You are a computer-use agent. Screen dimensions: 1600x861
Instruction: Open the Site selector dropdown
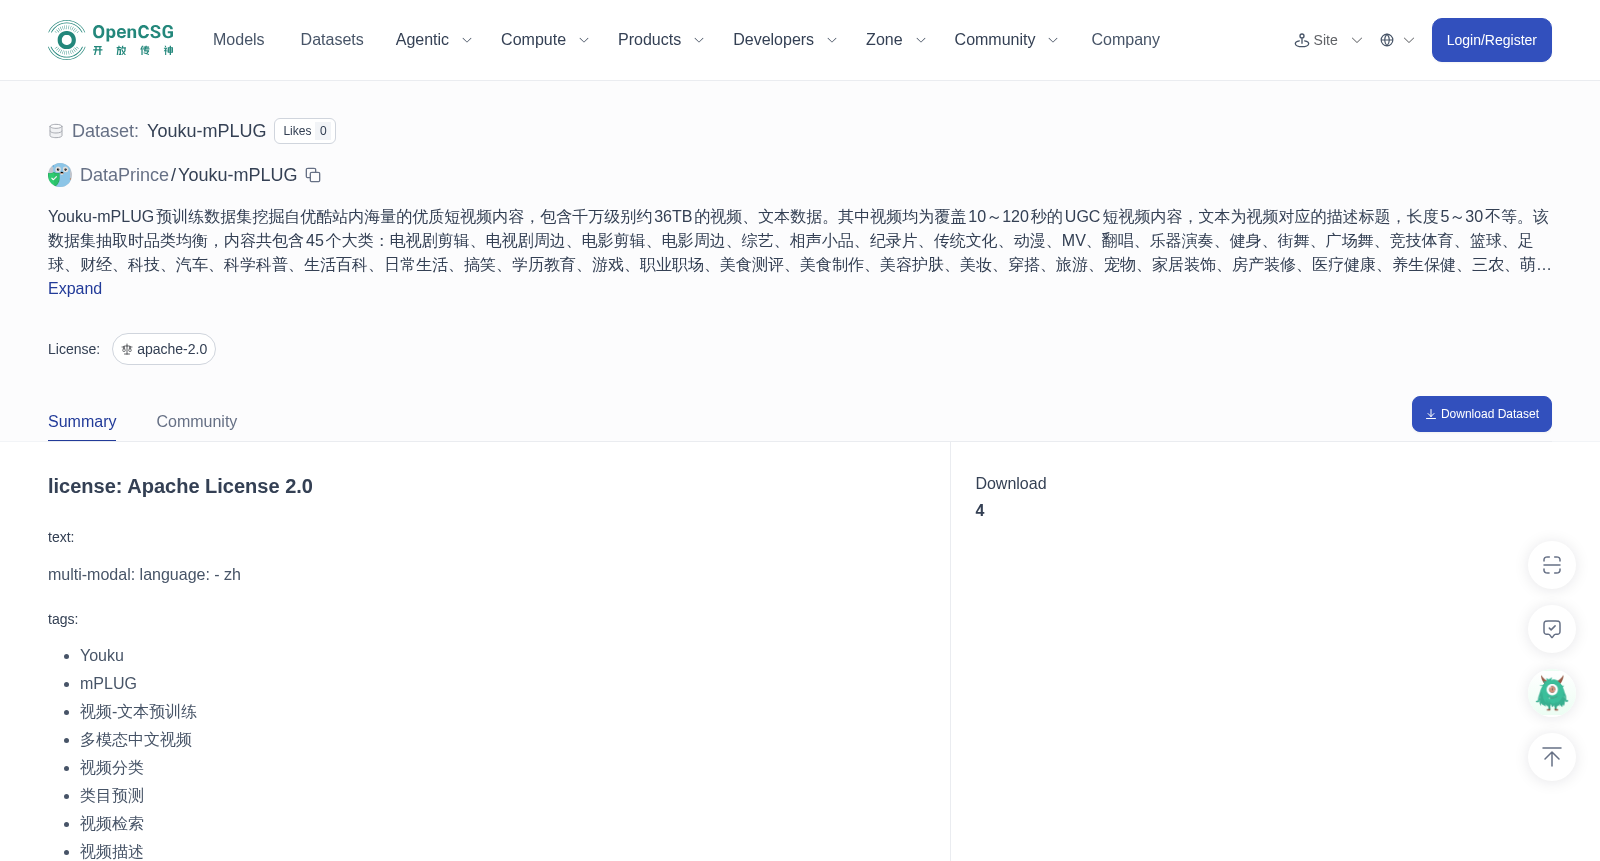pyautogui.click(x=1328, y=40)
